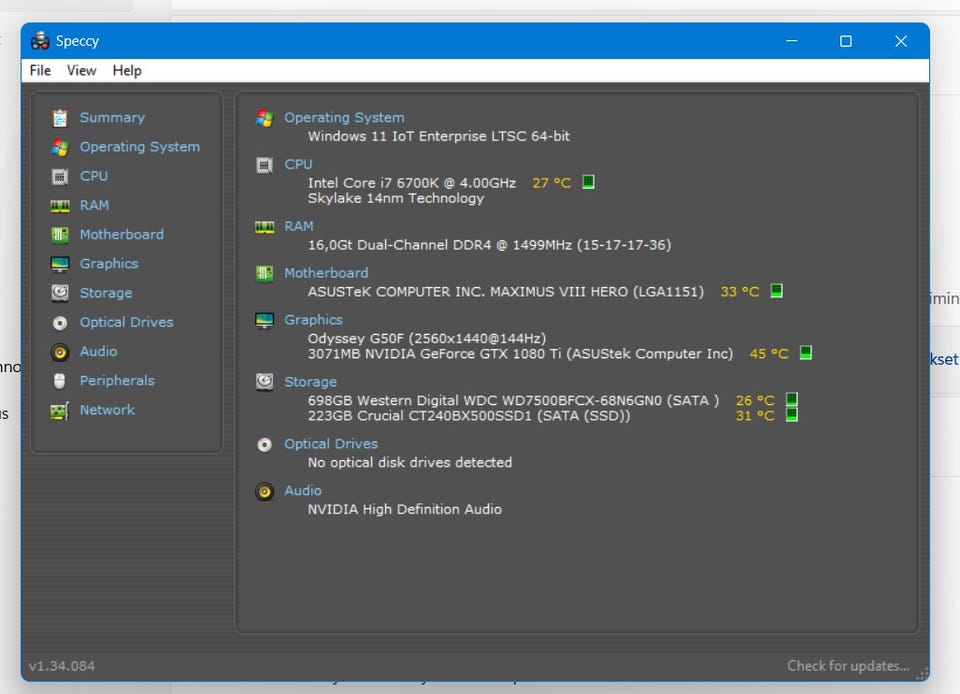Viewport: 960px width, 694px height.
Task: Click the CPU icon in summary panel
Action: coord(264,165)
